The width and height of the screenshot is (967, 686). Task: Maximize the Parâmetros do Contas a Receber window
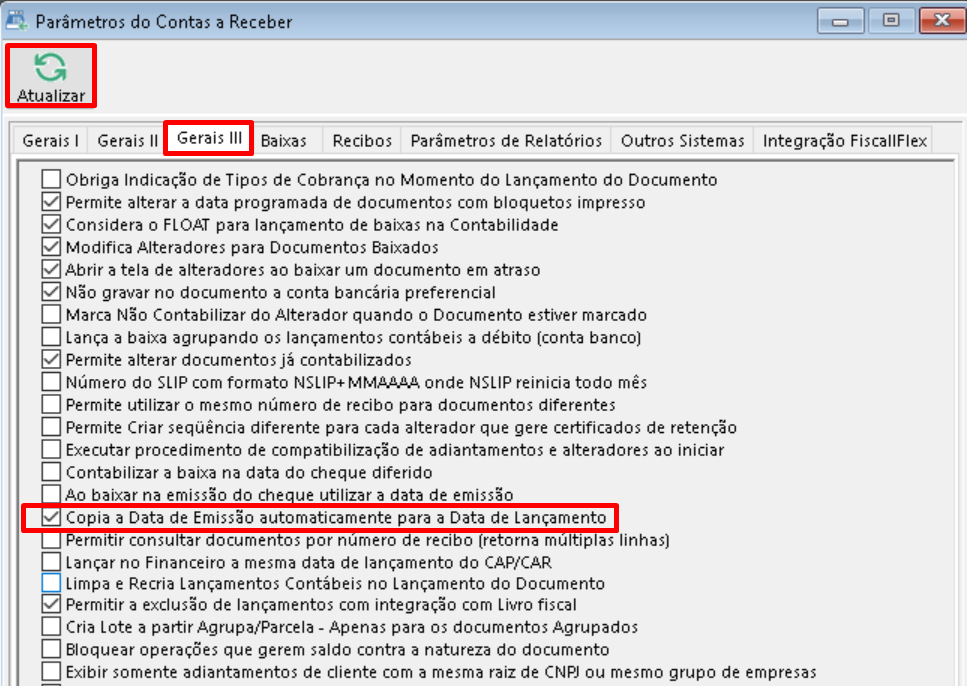(x=891, y=21)
